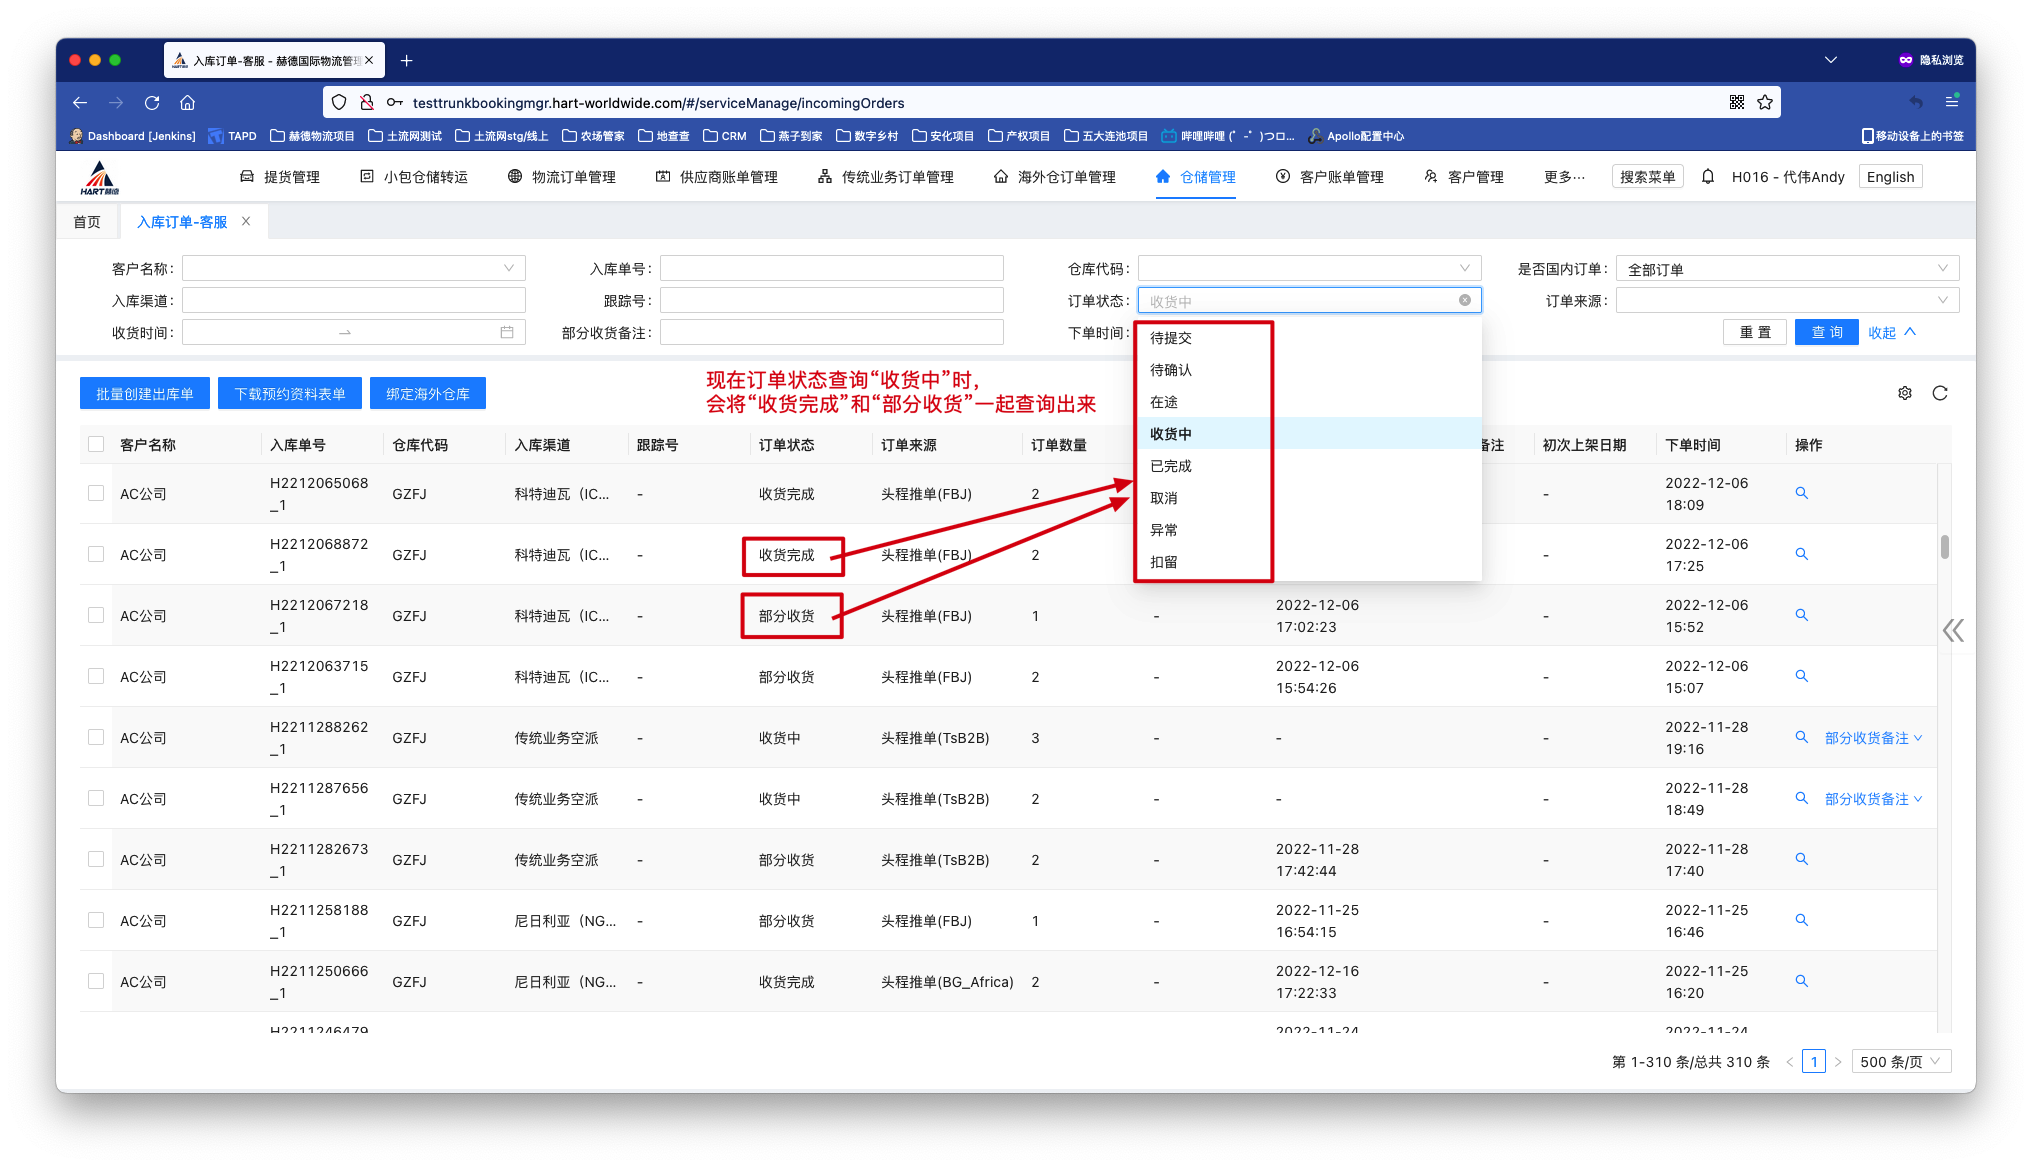
Task: Click the browser home icon
Action: [x=187, y=102]
